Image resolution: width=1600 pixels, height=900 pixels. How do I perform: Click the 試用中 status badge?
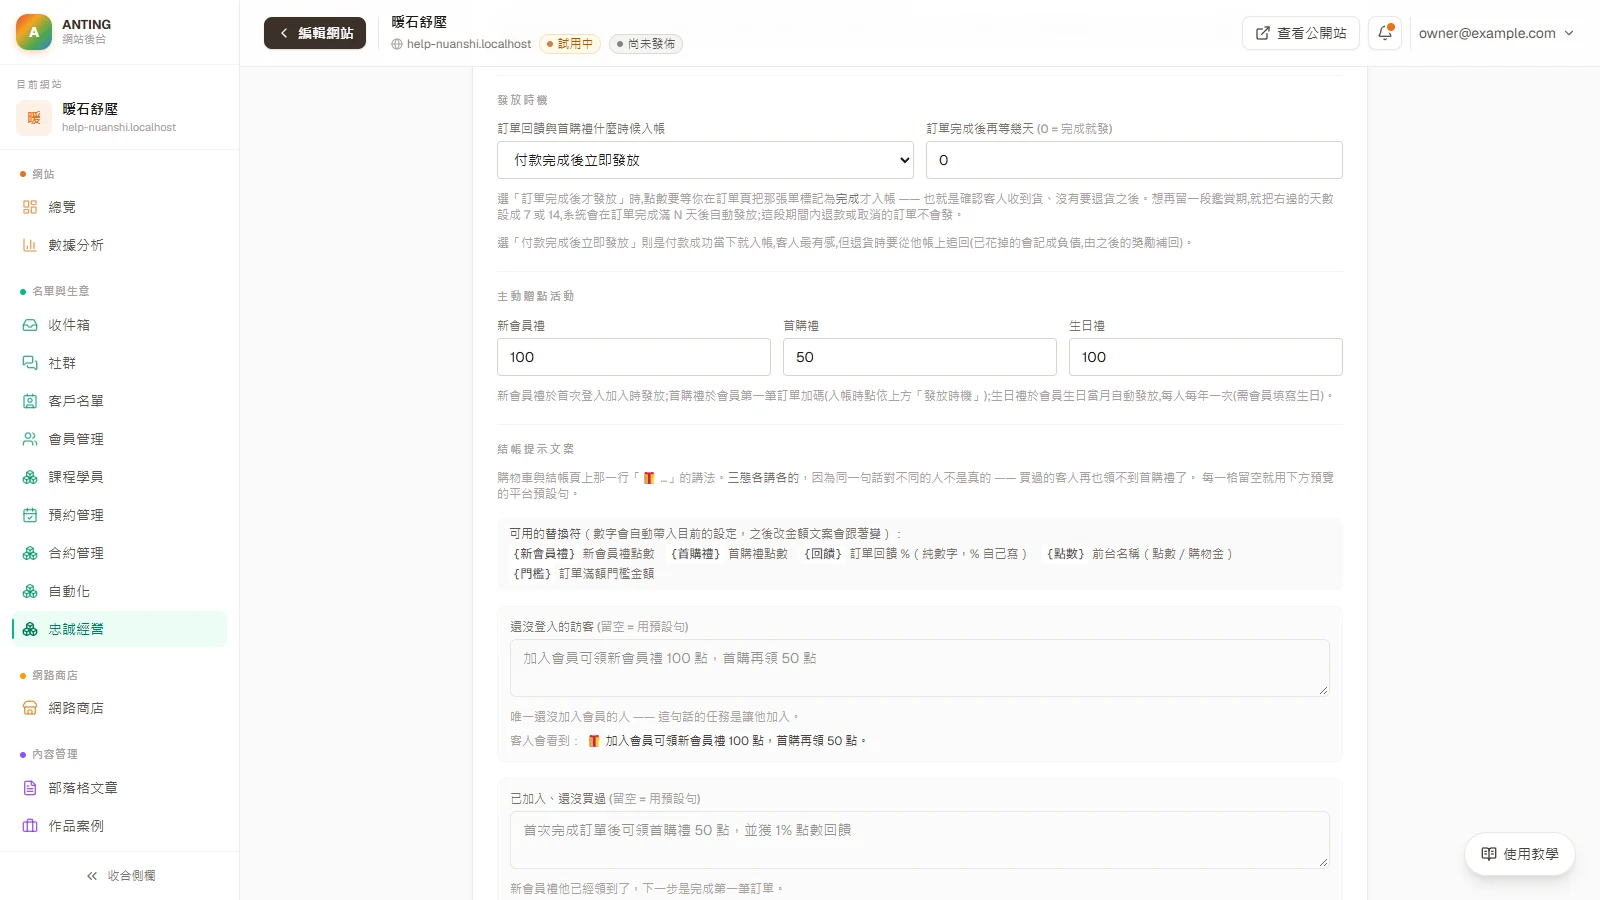tap(570, 44)
